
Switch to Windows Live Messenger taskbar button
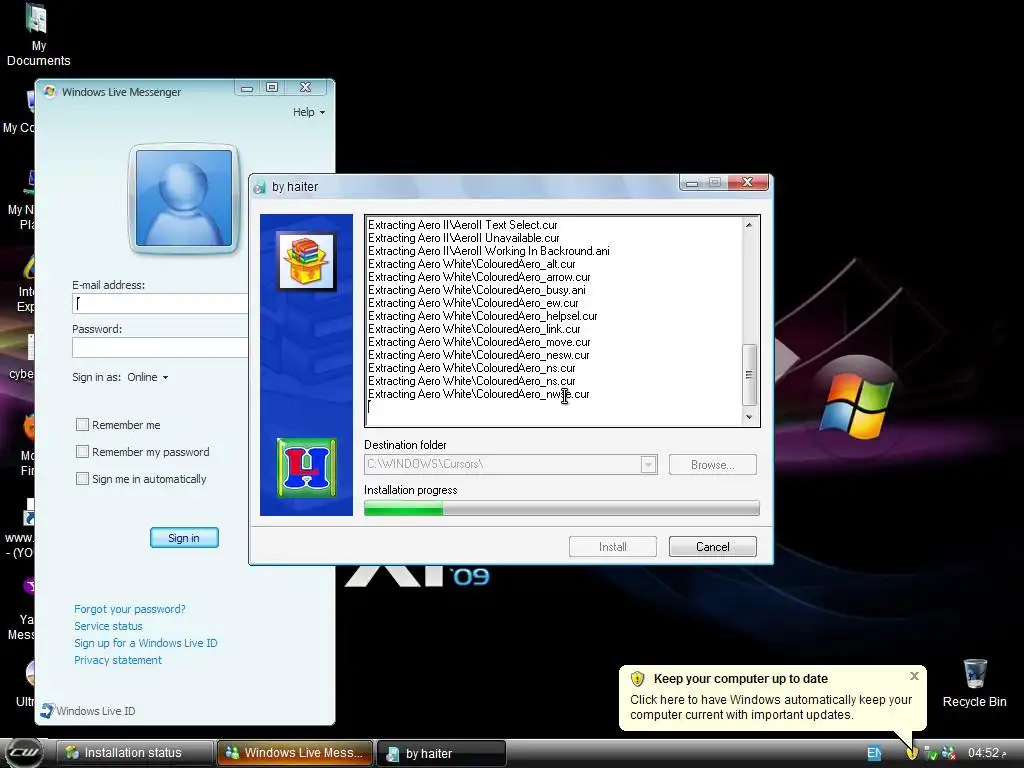[x=295, y=753]
